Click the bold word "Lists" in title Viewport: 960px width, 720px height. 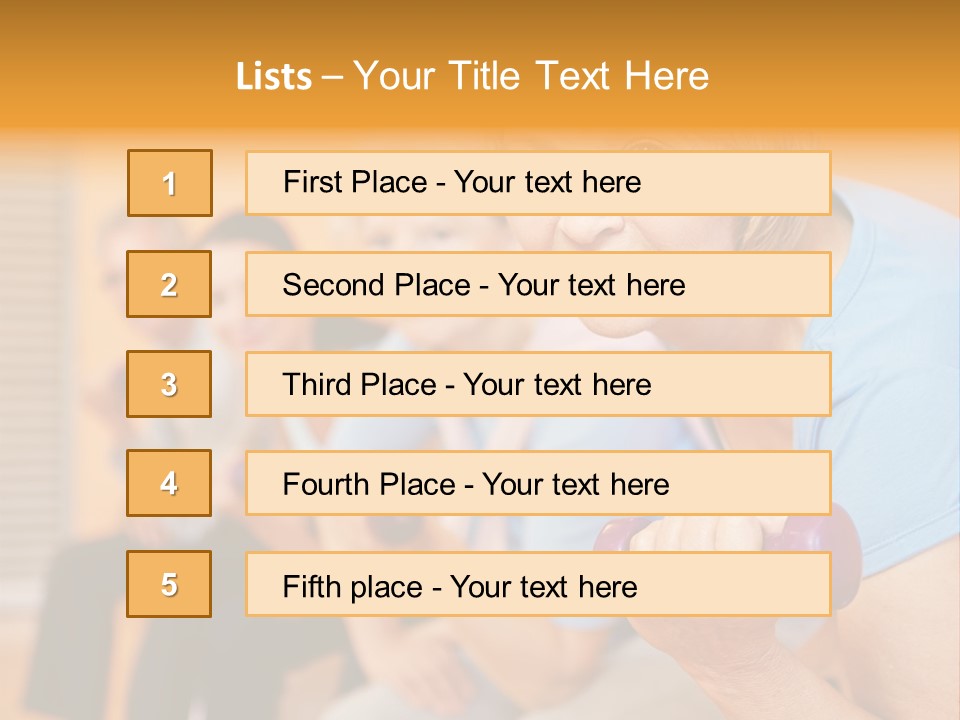[273, 77]
